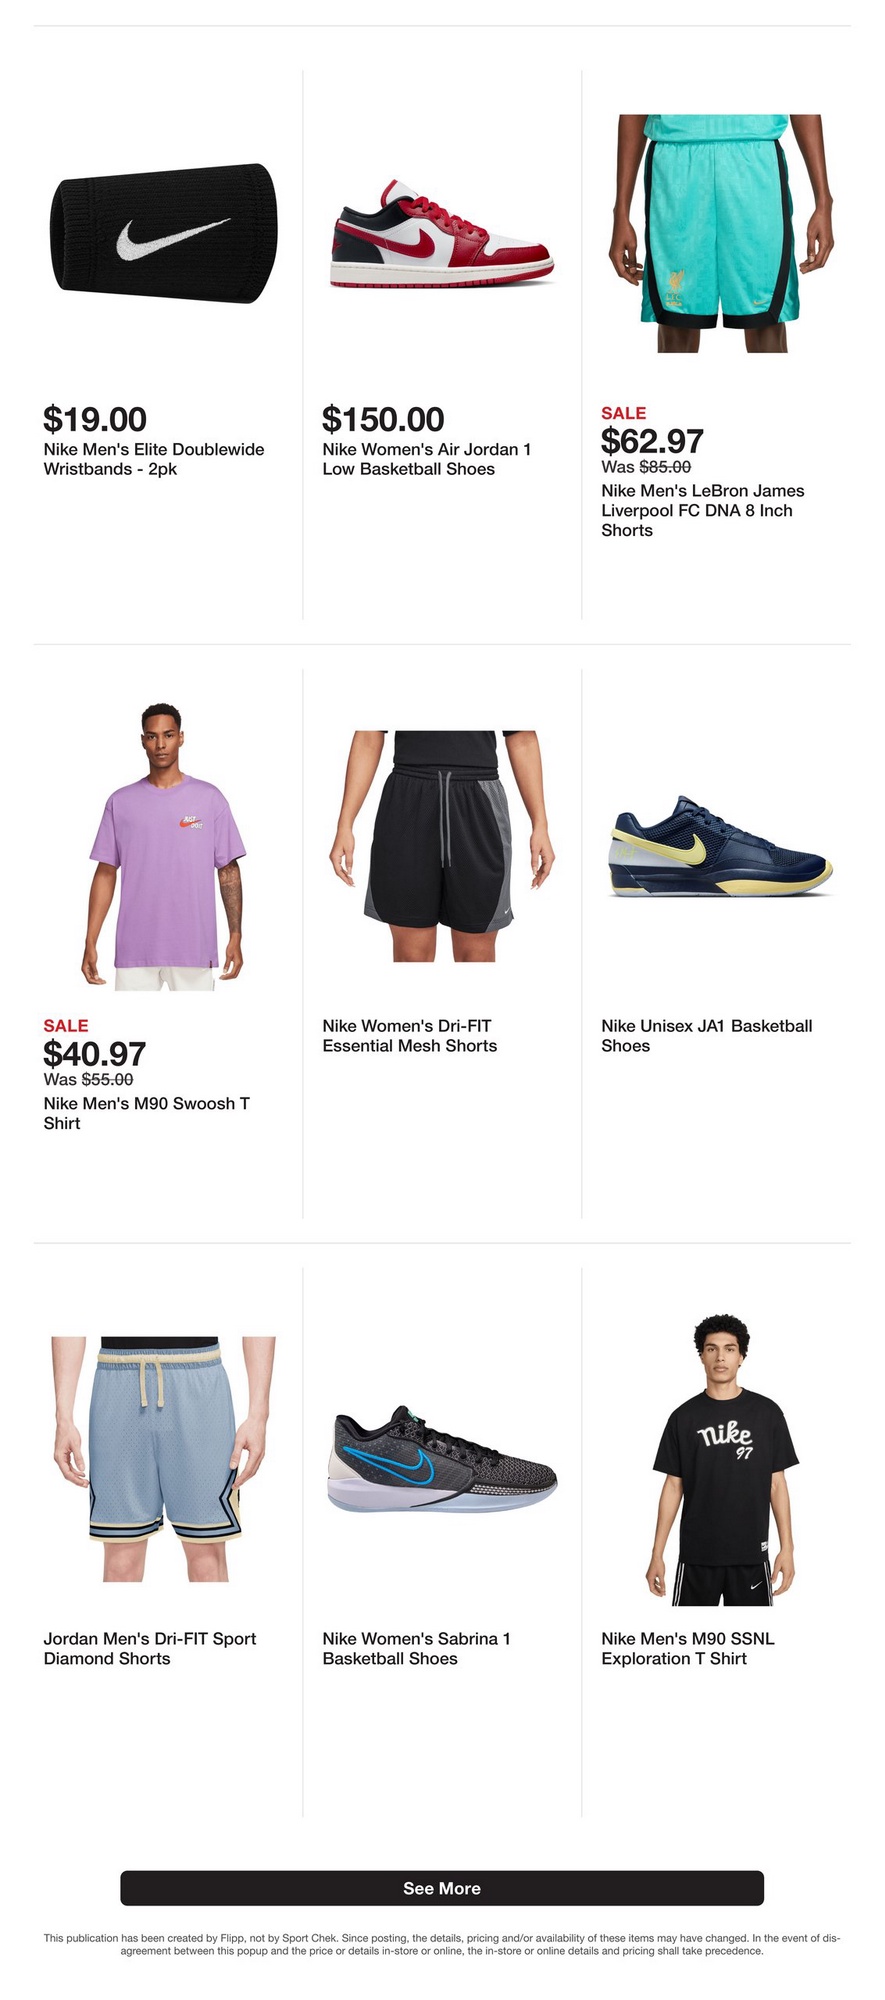Open Nike Women's Sabrina 1 Basketball Shoes title
Image resolution: width=885 pixels, height=2000 pixels.
[x=417, y=1648]
